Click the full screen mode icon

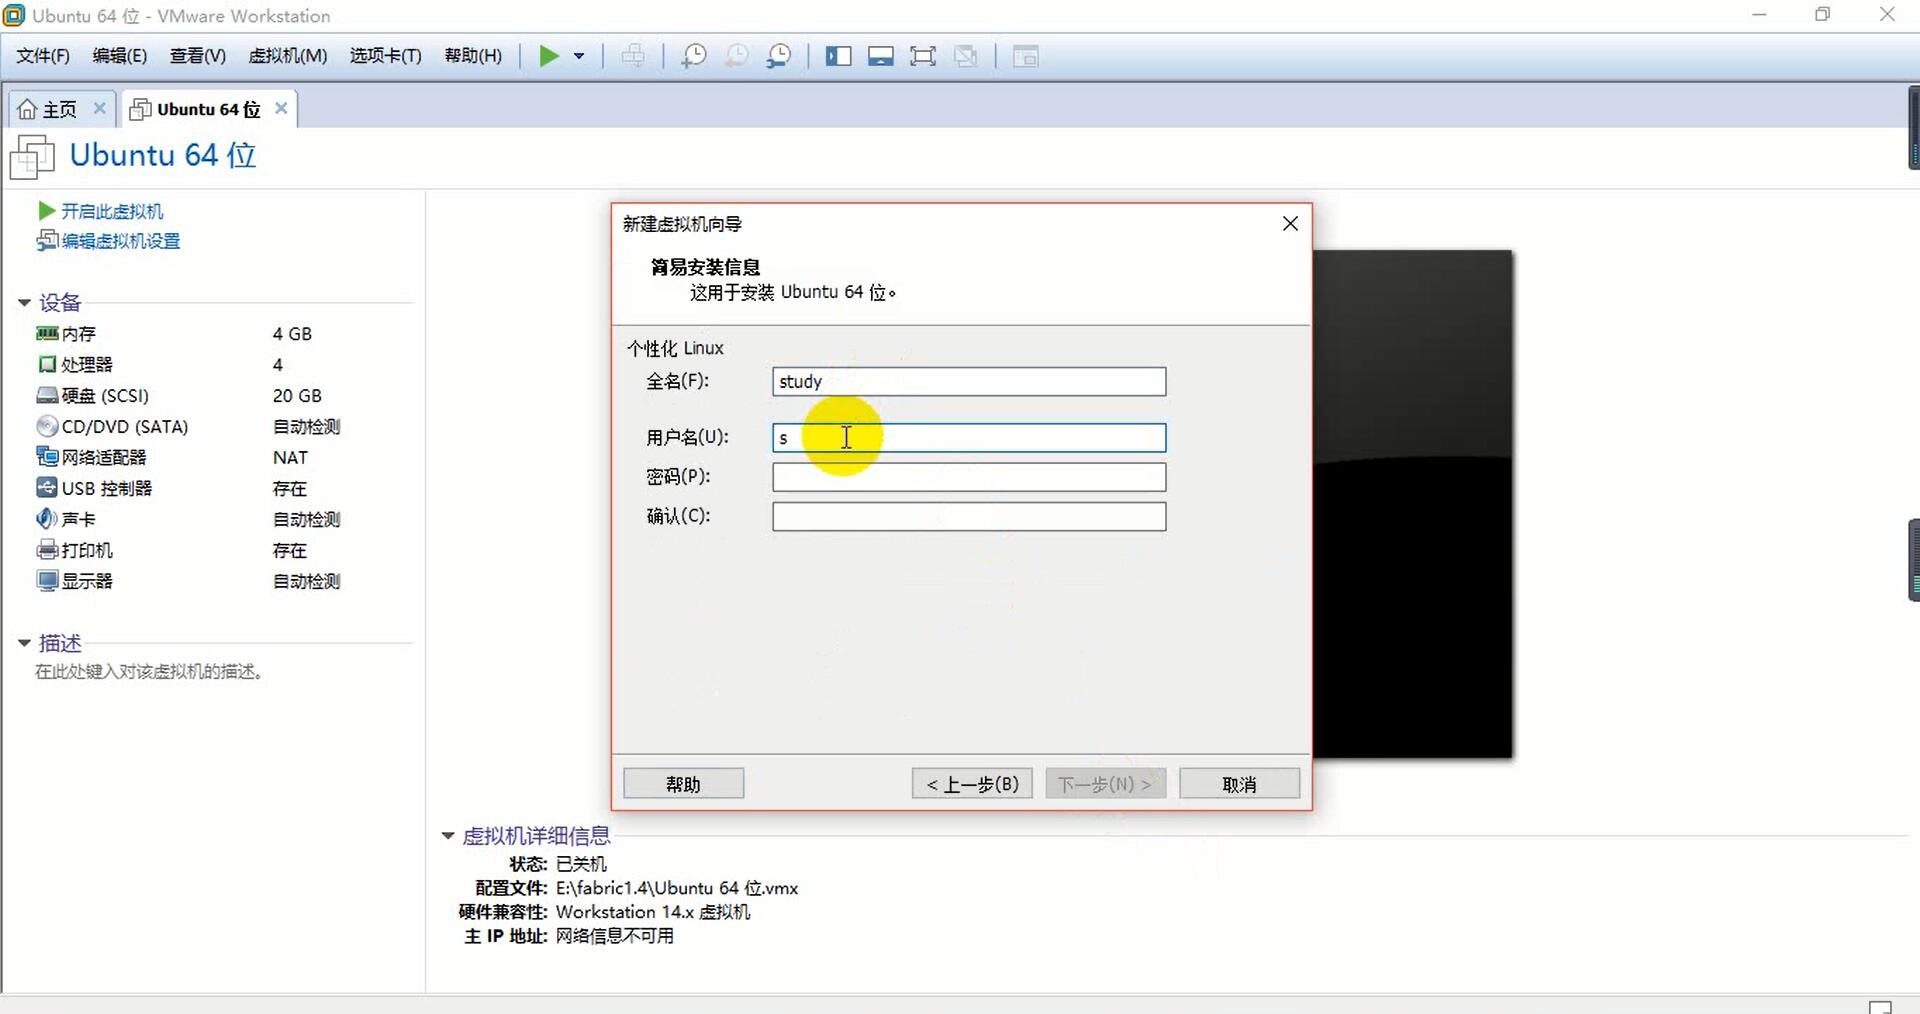(x=923, y=56)
